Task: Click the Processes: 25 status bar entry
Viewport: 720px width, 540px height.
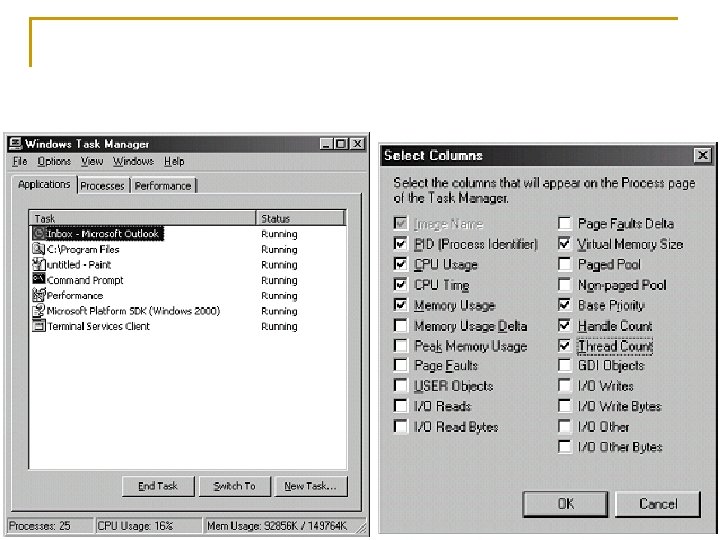Action: 50,526
